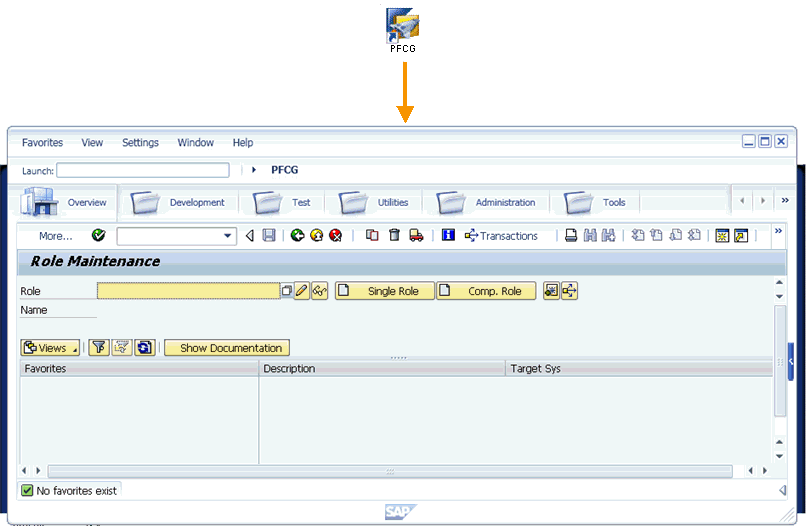The width and height of the screenshot is (807, 526).
Task: Switch to the Utilities tab
Action: (x=374, y=202)
